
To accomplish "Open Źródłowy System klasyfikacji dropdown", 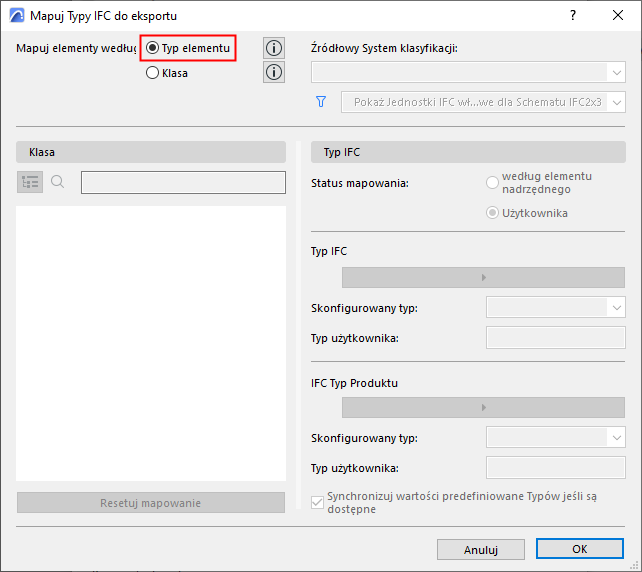I will tap(468, 72).
